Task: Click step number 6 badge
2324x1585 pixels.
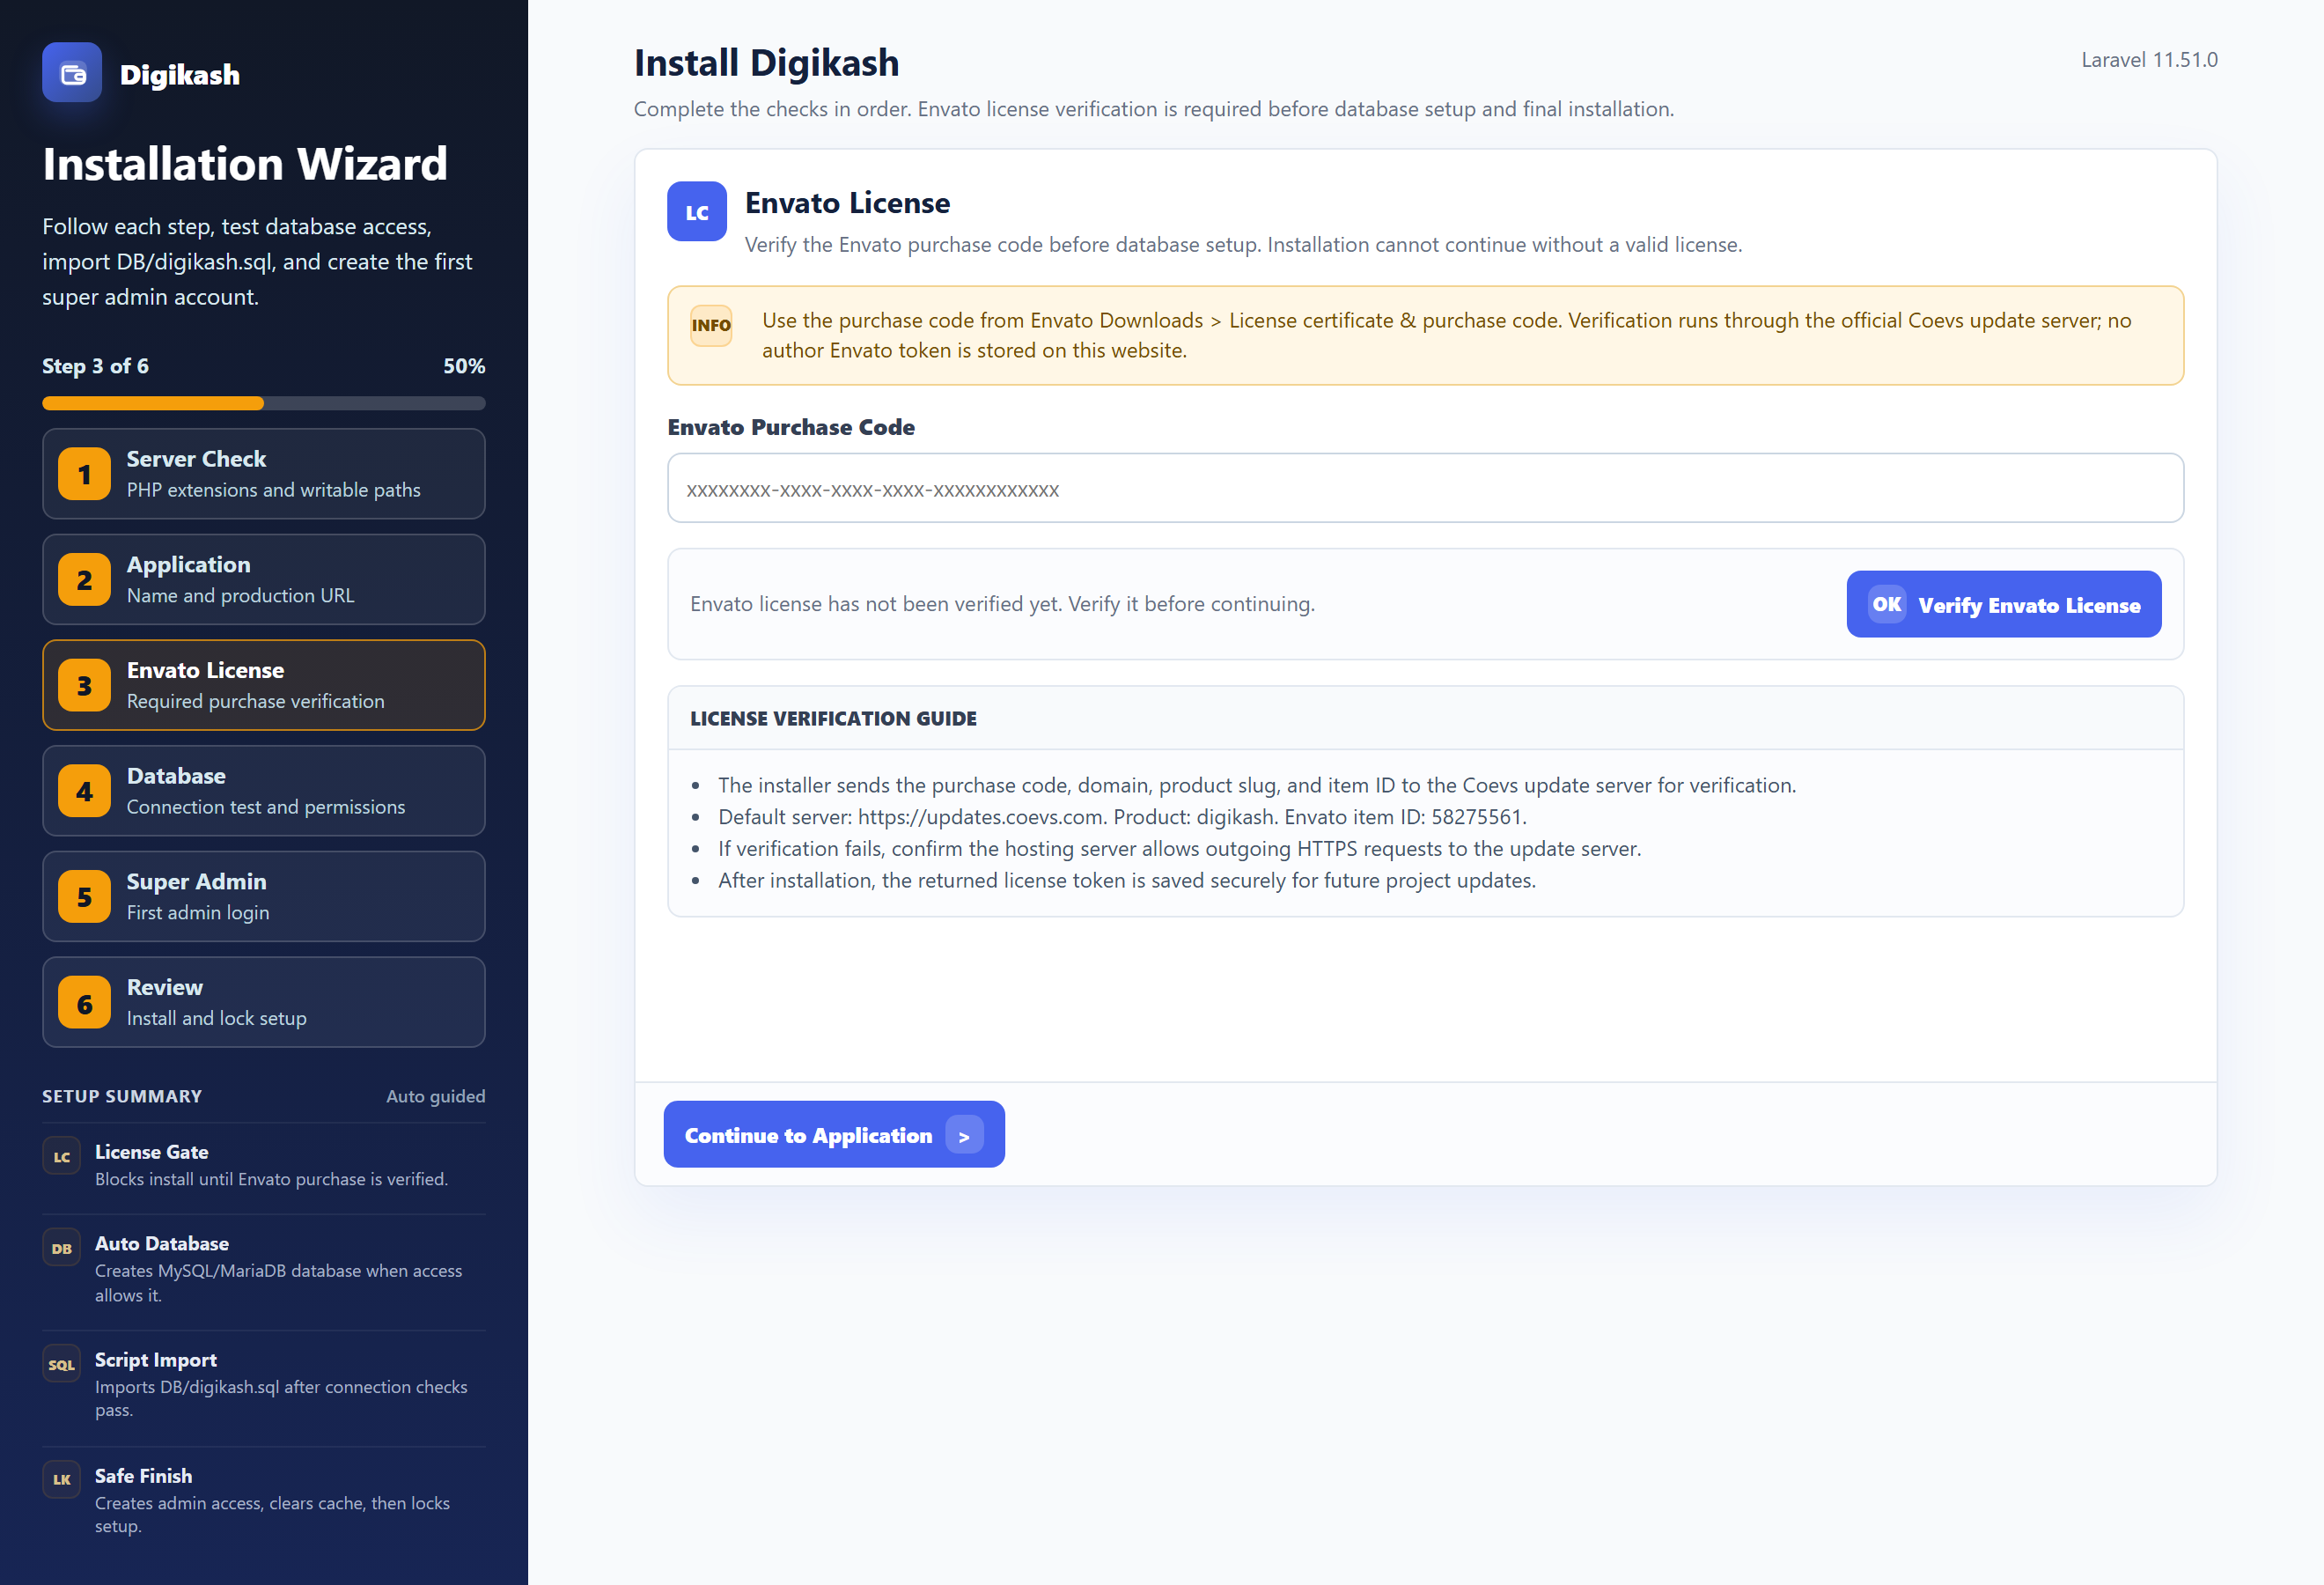Action: pos(84,1003)
